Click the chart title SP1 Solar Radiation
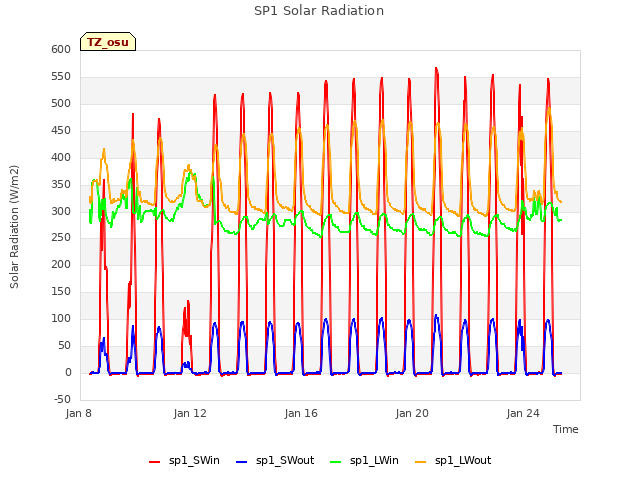The image size is (640, 480). 319,11
